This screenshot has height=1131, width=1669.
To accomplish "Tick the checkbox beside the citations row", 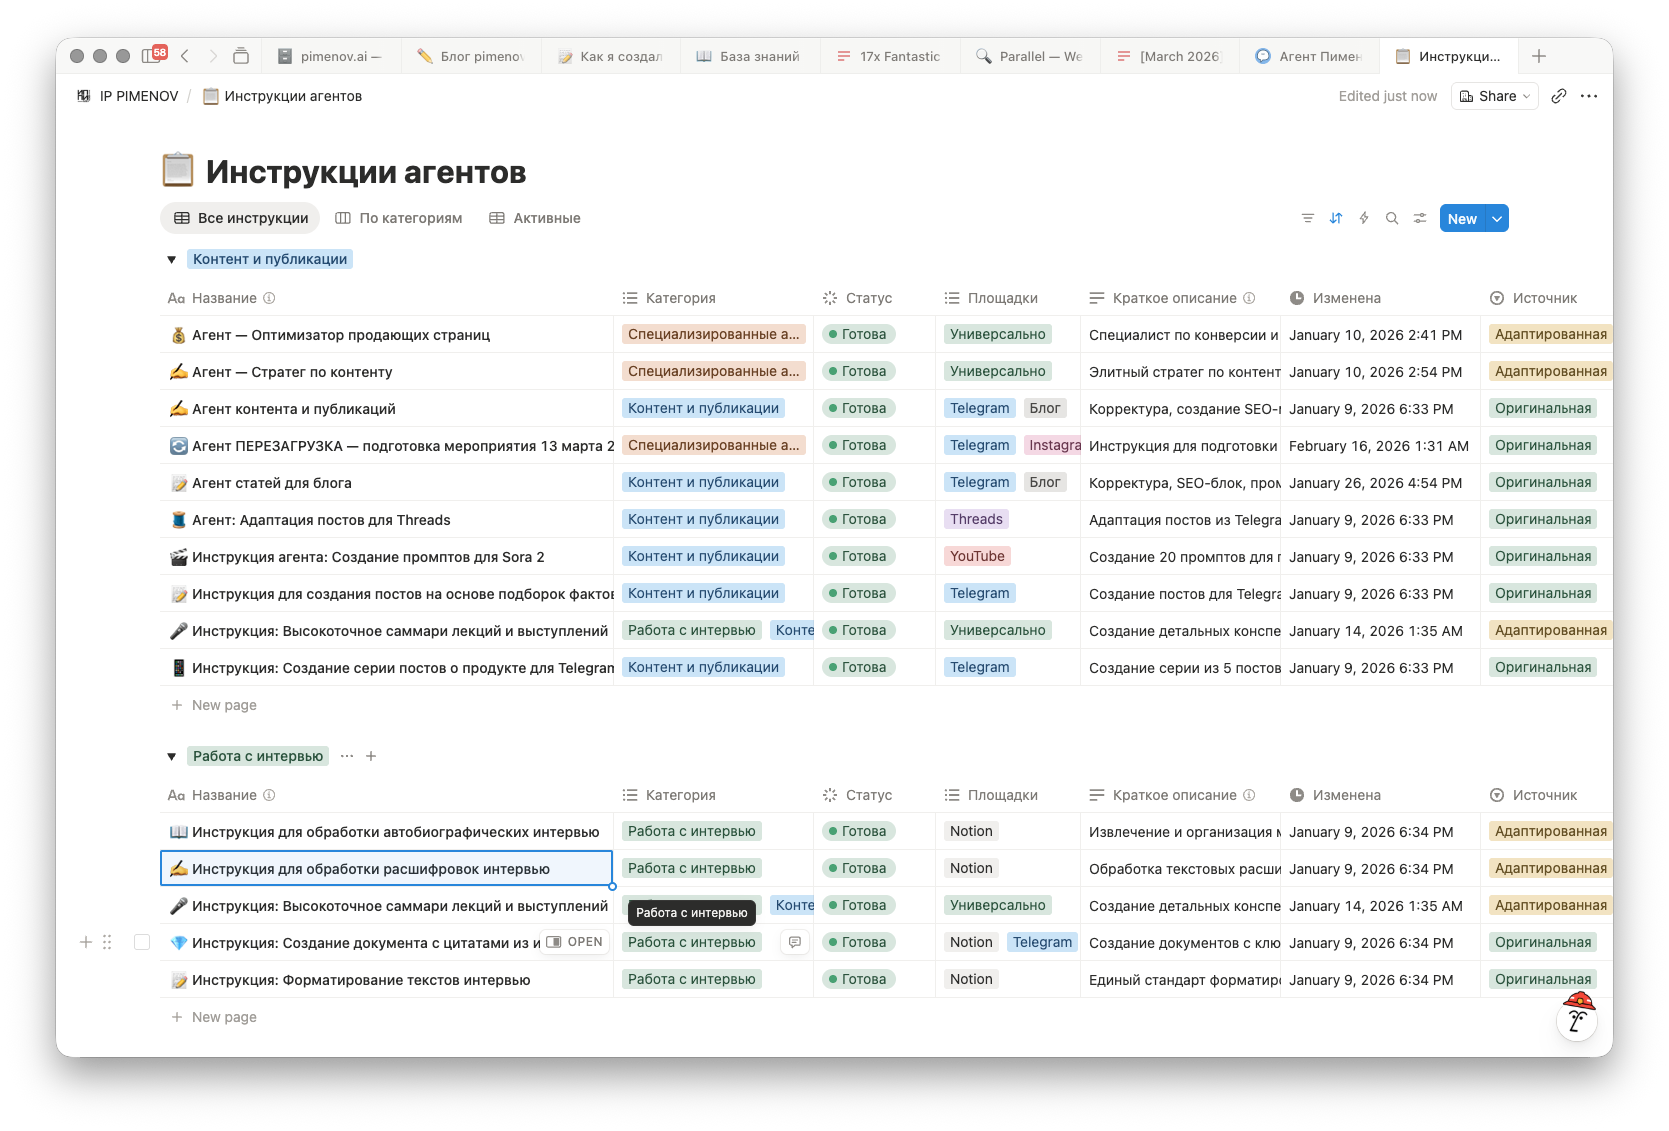I will (x=142, y=942).
